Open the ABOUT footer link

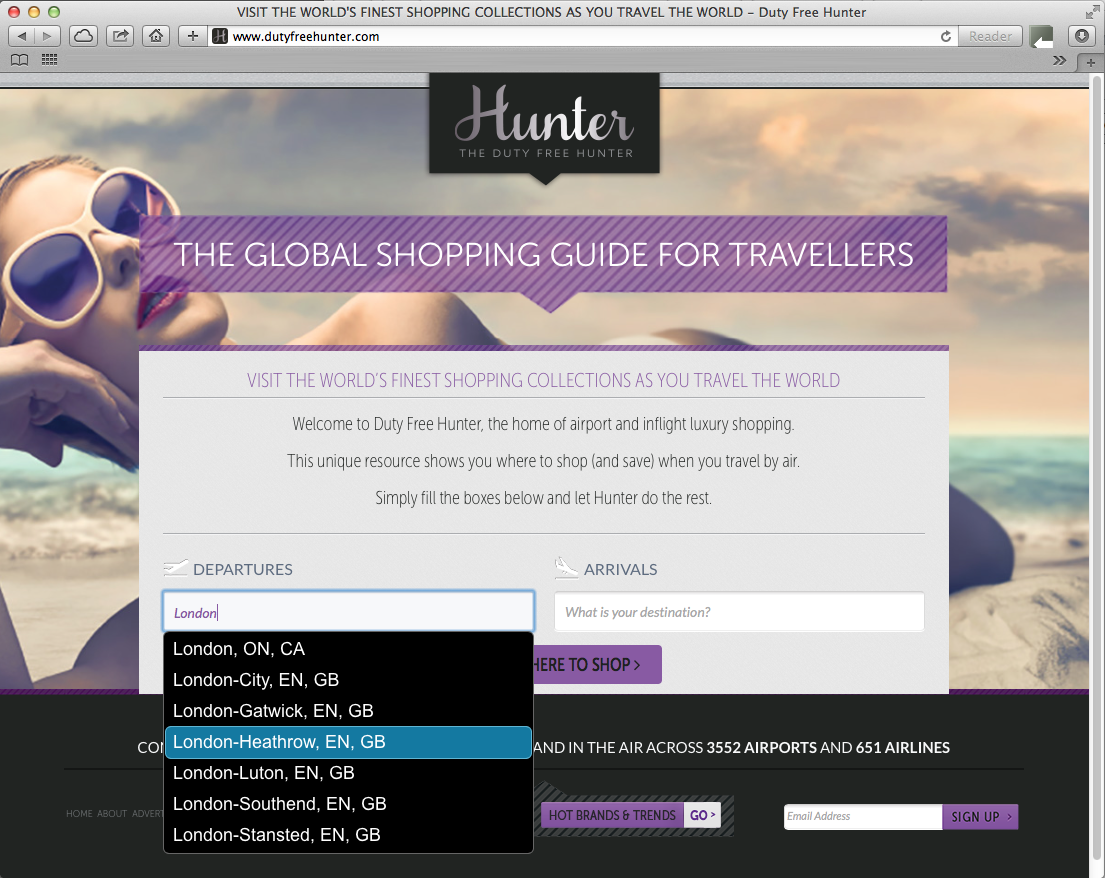click(112, 814)
